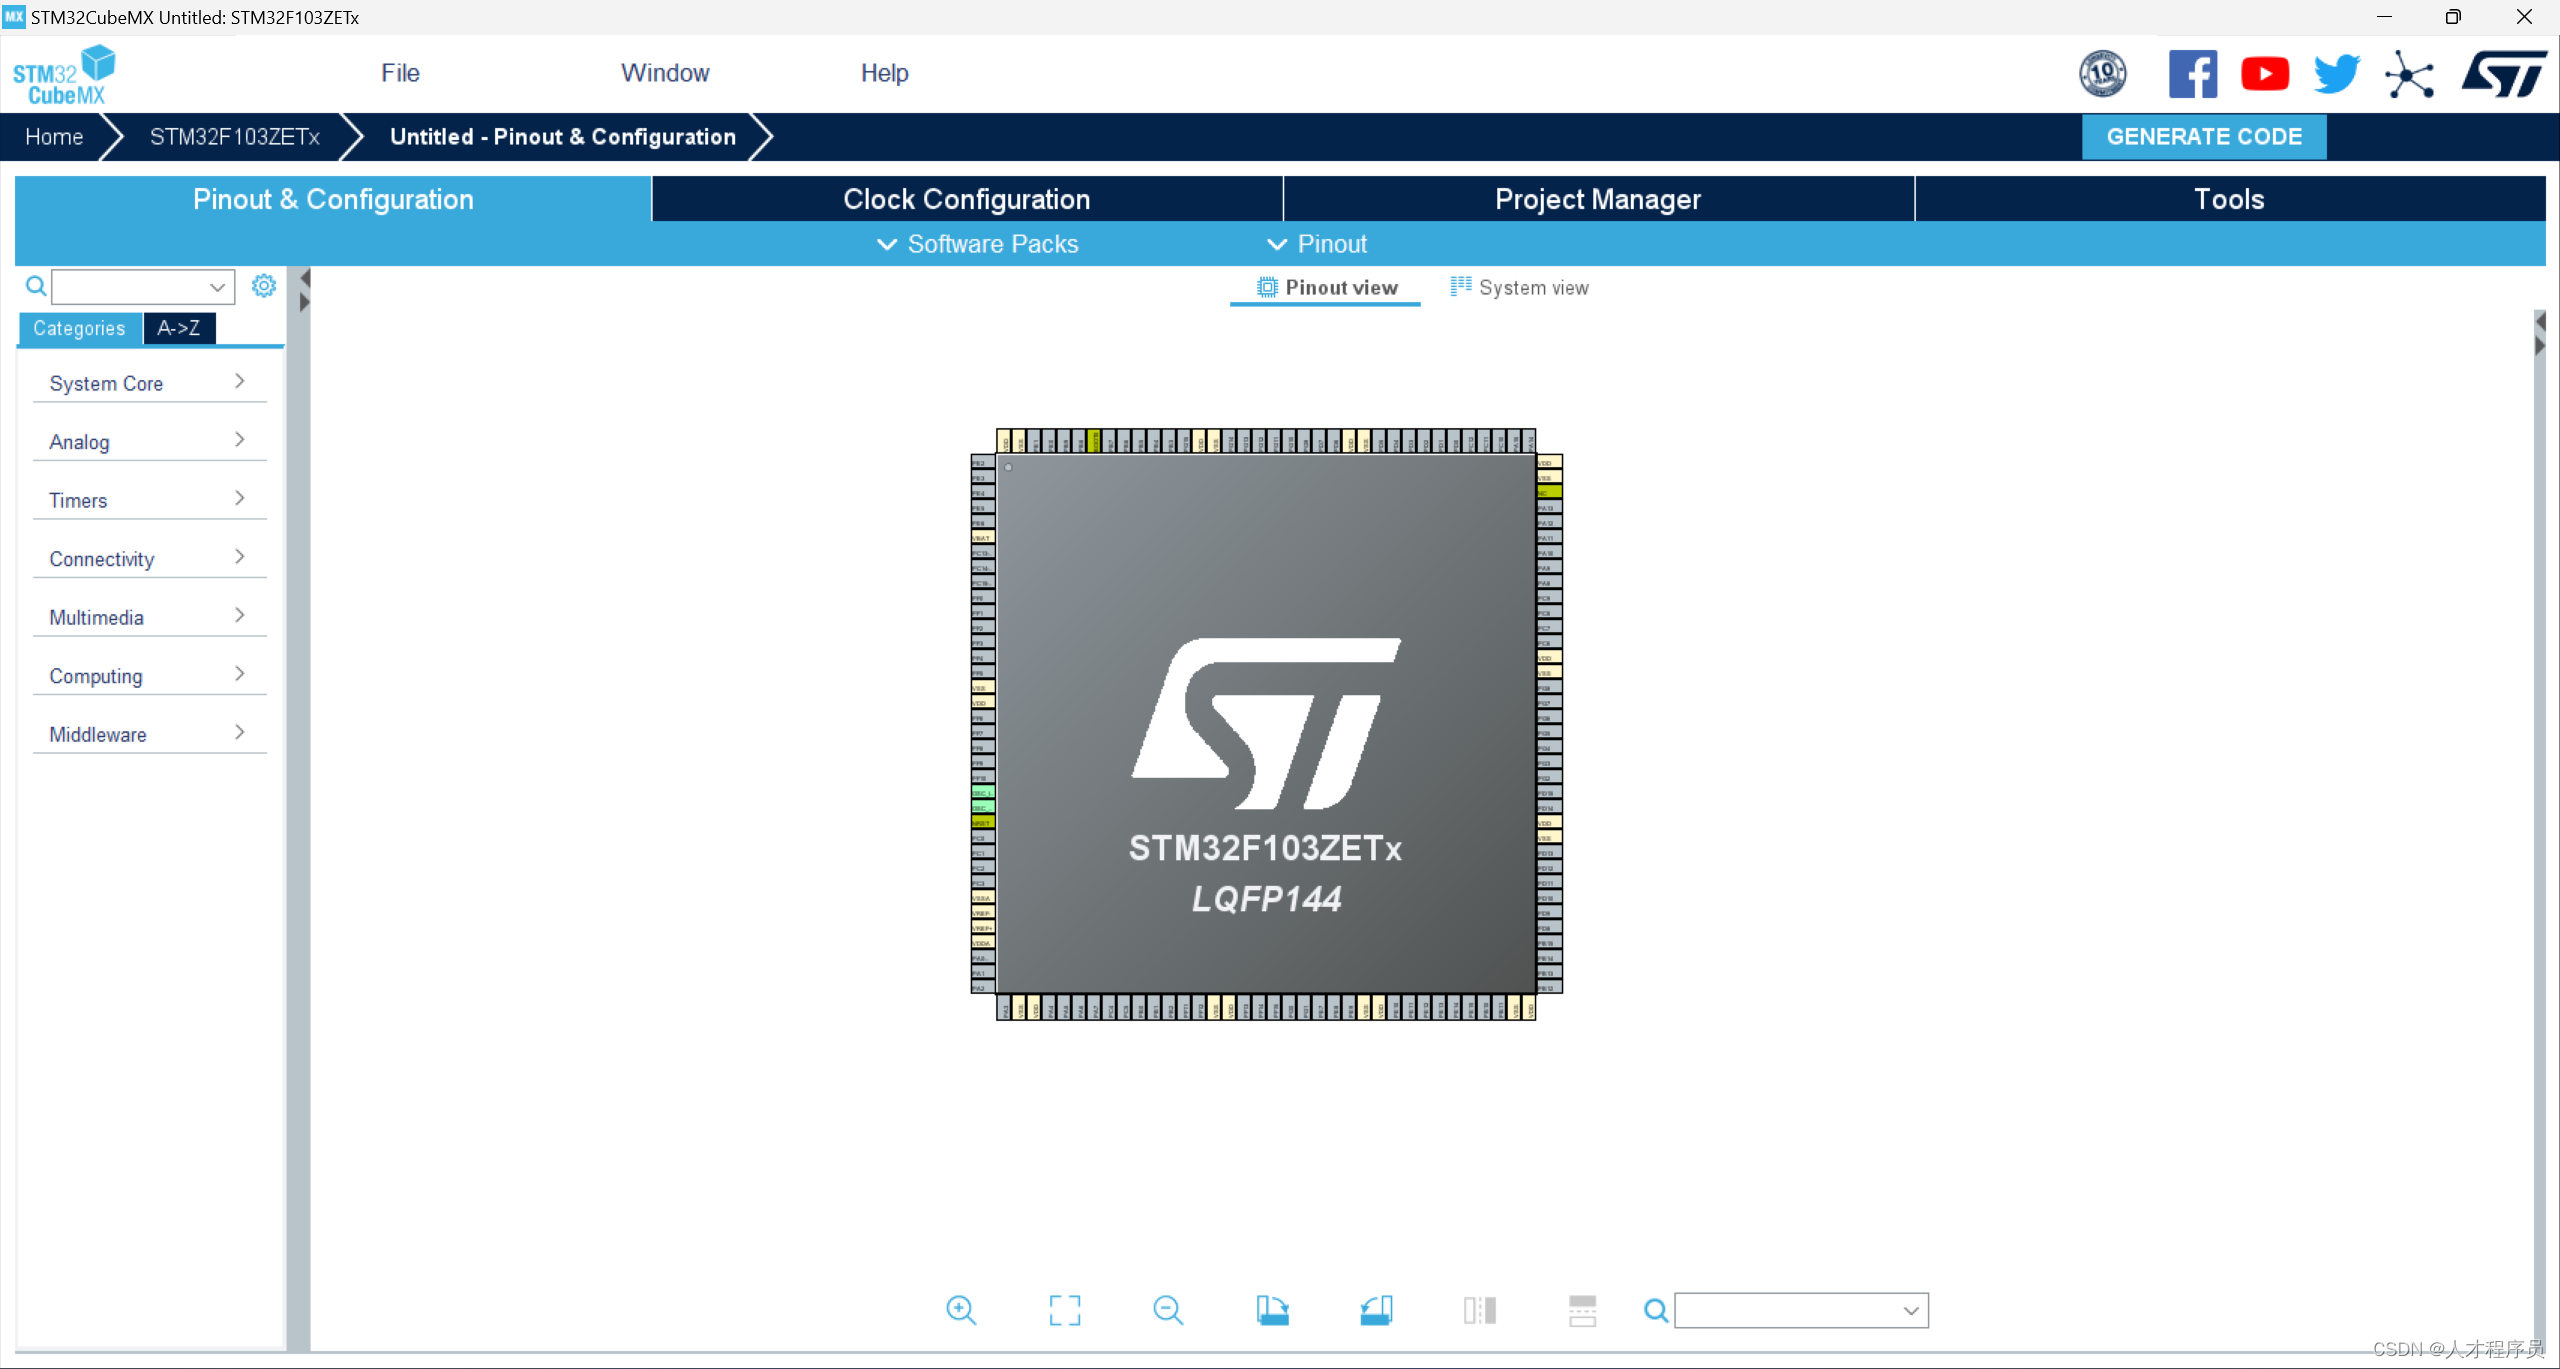2560x1369 pixels.
Task: Click the right sidebar collapse left arrow
Action: click(2540, 321)
